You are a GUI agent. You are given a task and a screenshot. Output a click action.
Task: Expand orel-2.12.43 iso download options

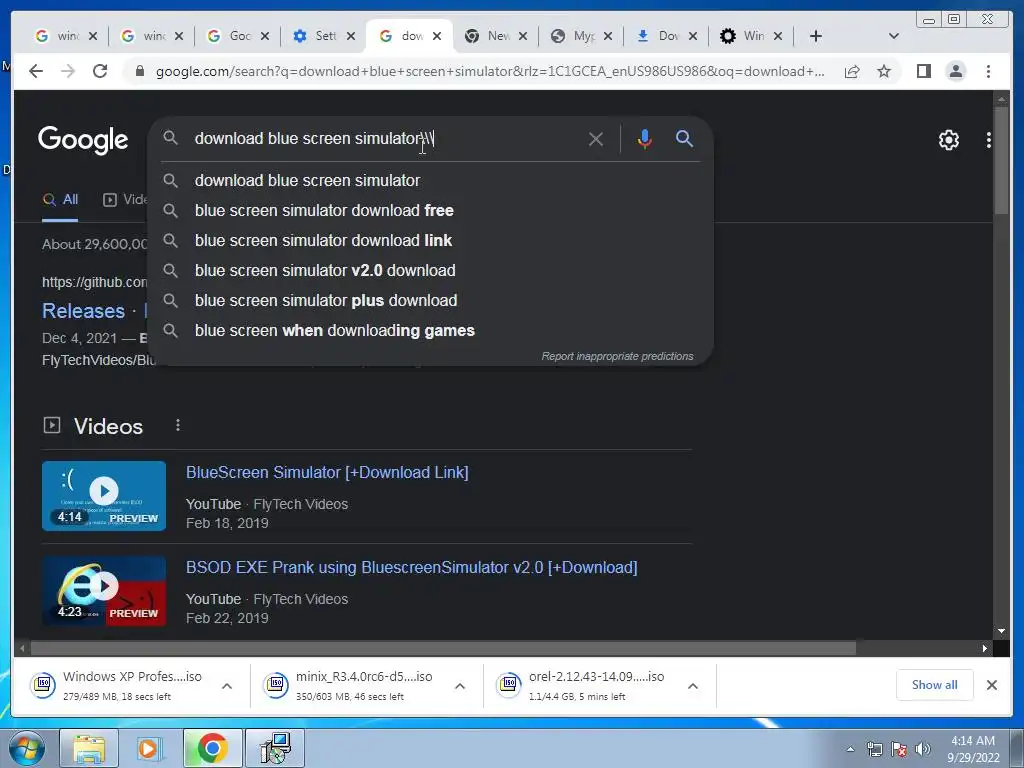pos(693,686)
